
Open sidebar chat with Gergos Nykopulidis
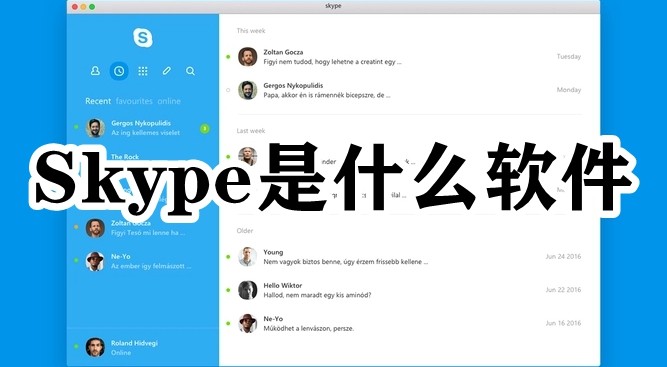[x=143, y=128]
